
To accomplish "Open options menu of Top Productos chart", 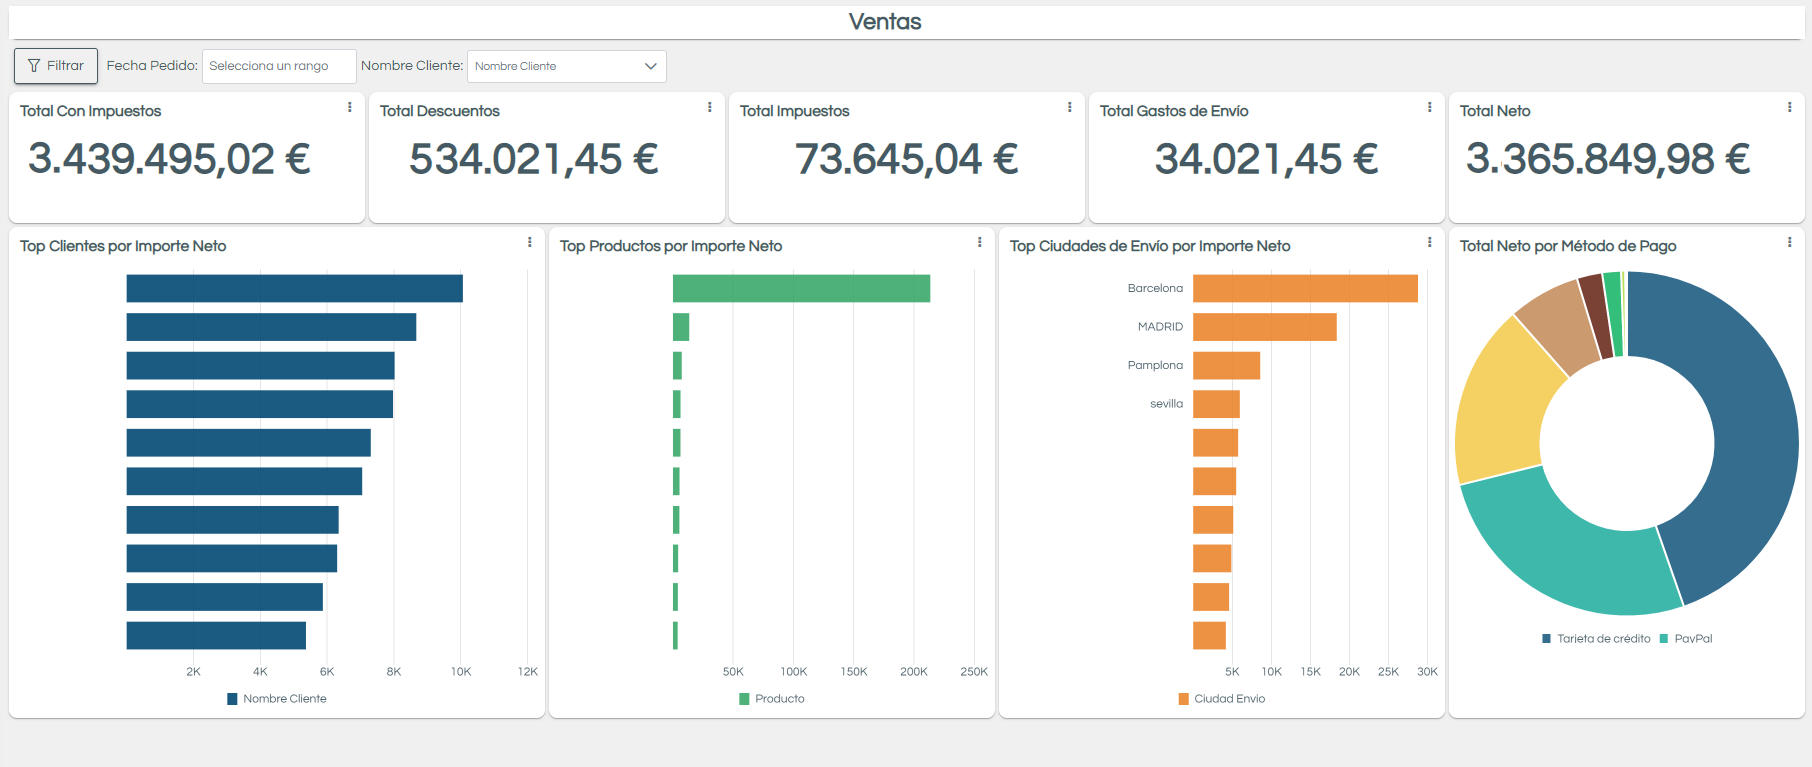I will click(x=979, y=242).
